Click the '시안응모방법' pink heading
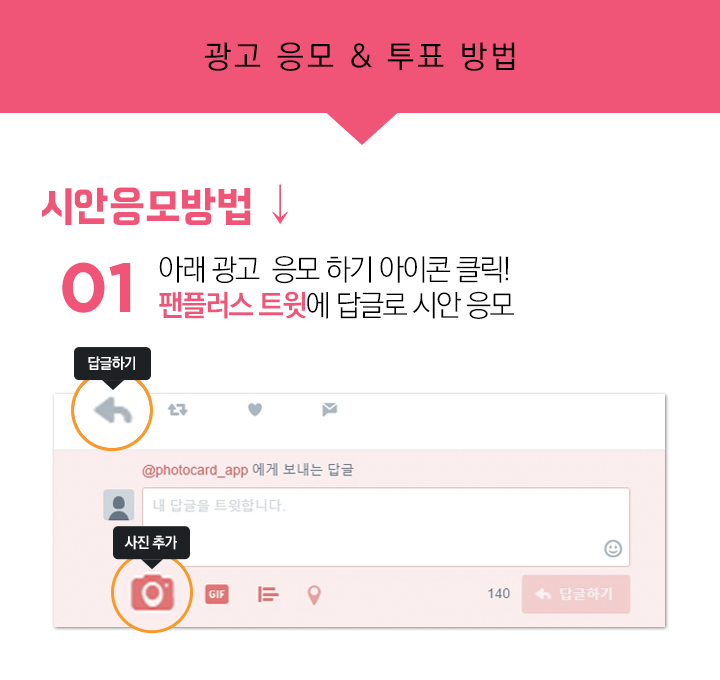This screenshot has width=720, height=680. pyautogui.click(x=146, y=206)
